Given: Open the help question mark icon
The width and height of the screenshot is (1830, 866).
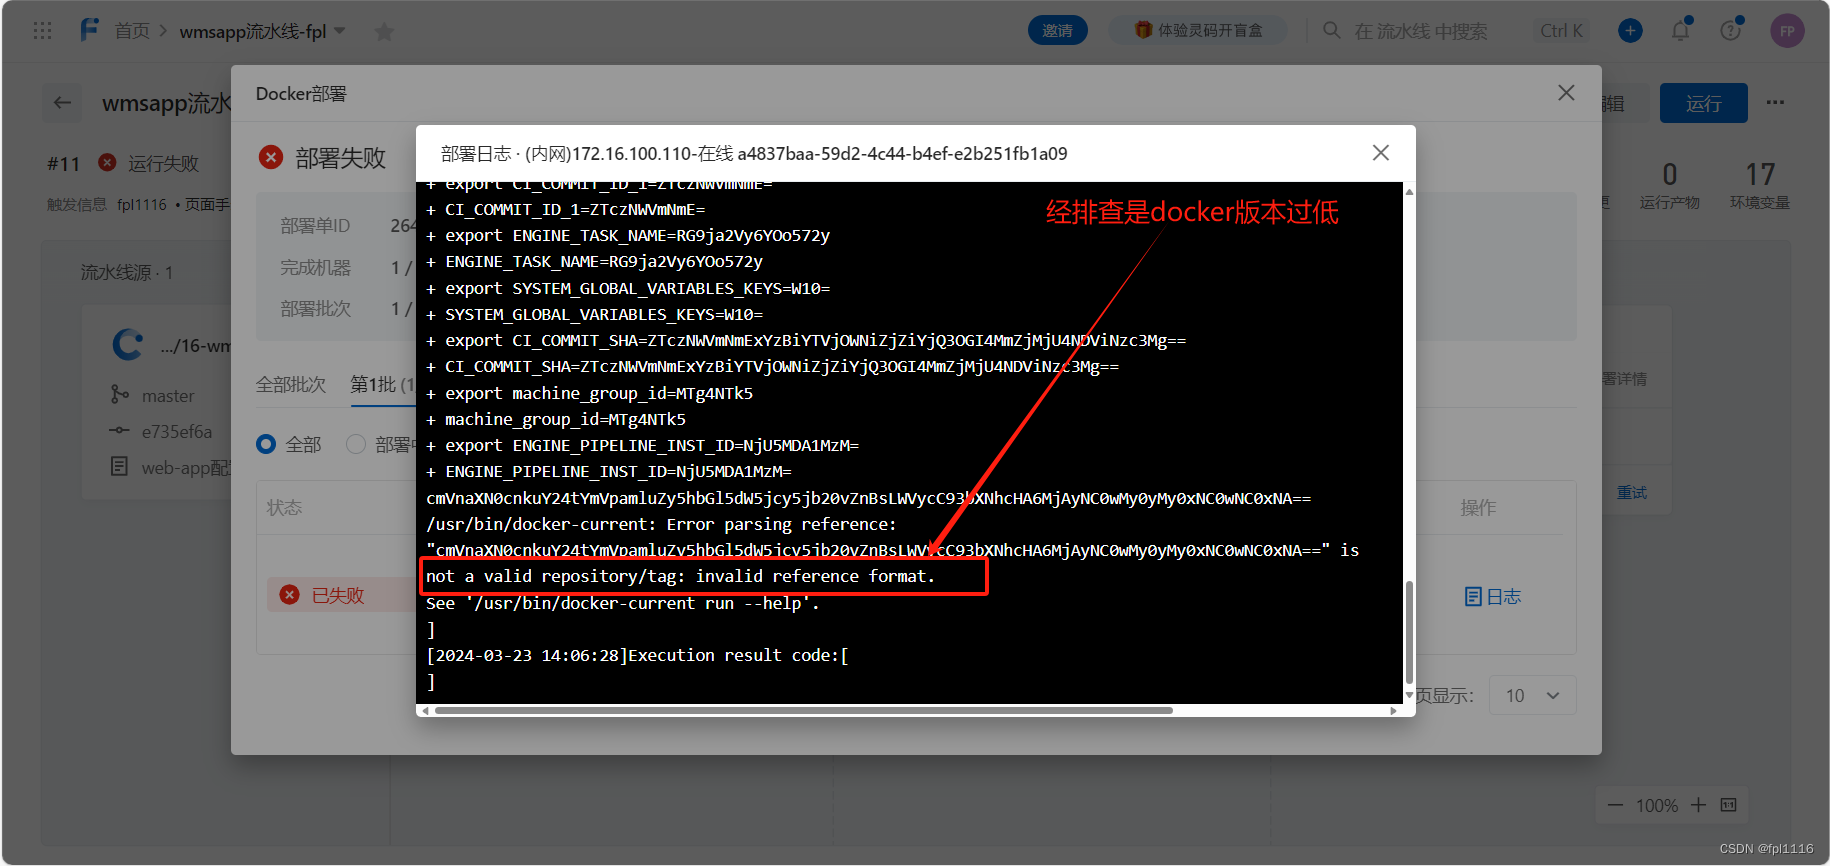Looking at the screenshot, I should pos(1731,31).
